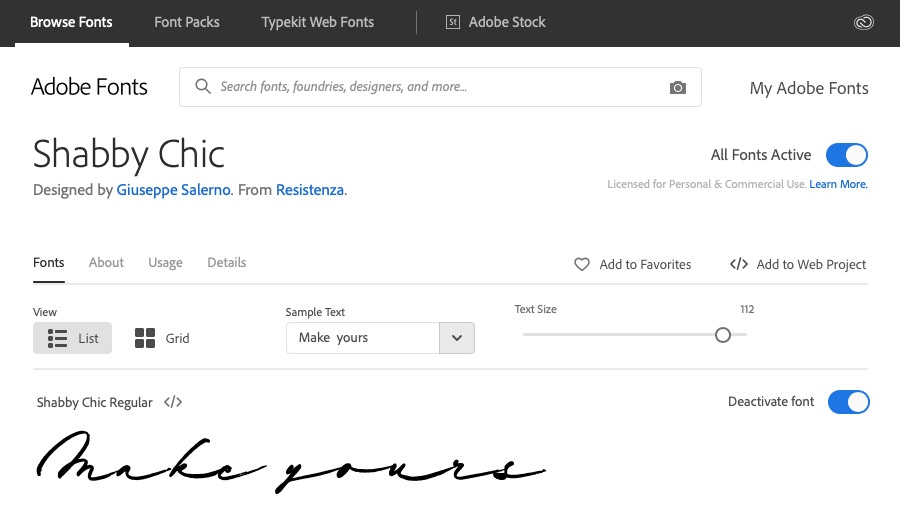Select List view

tap(73, 338)
